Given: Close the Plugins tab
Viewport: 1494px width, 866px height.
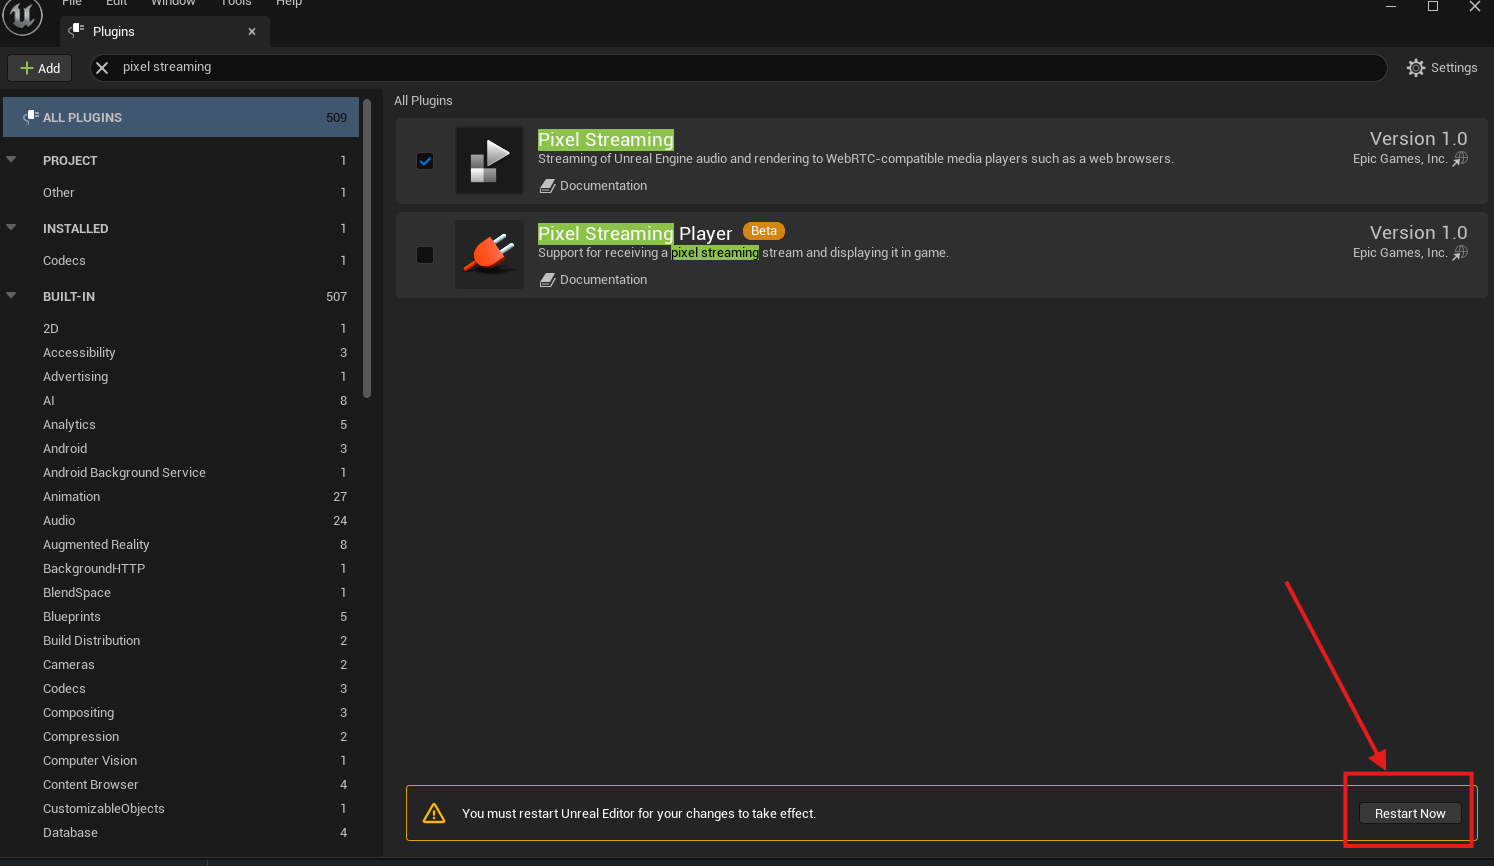Looking at the screenshot, I should click(x=252, y=32).
